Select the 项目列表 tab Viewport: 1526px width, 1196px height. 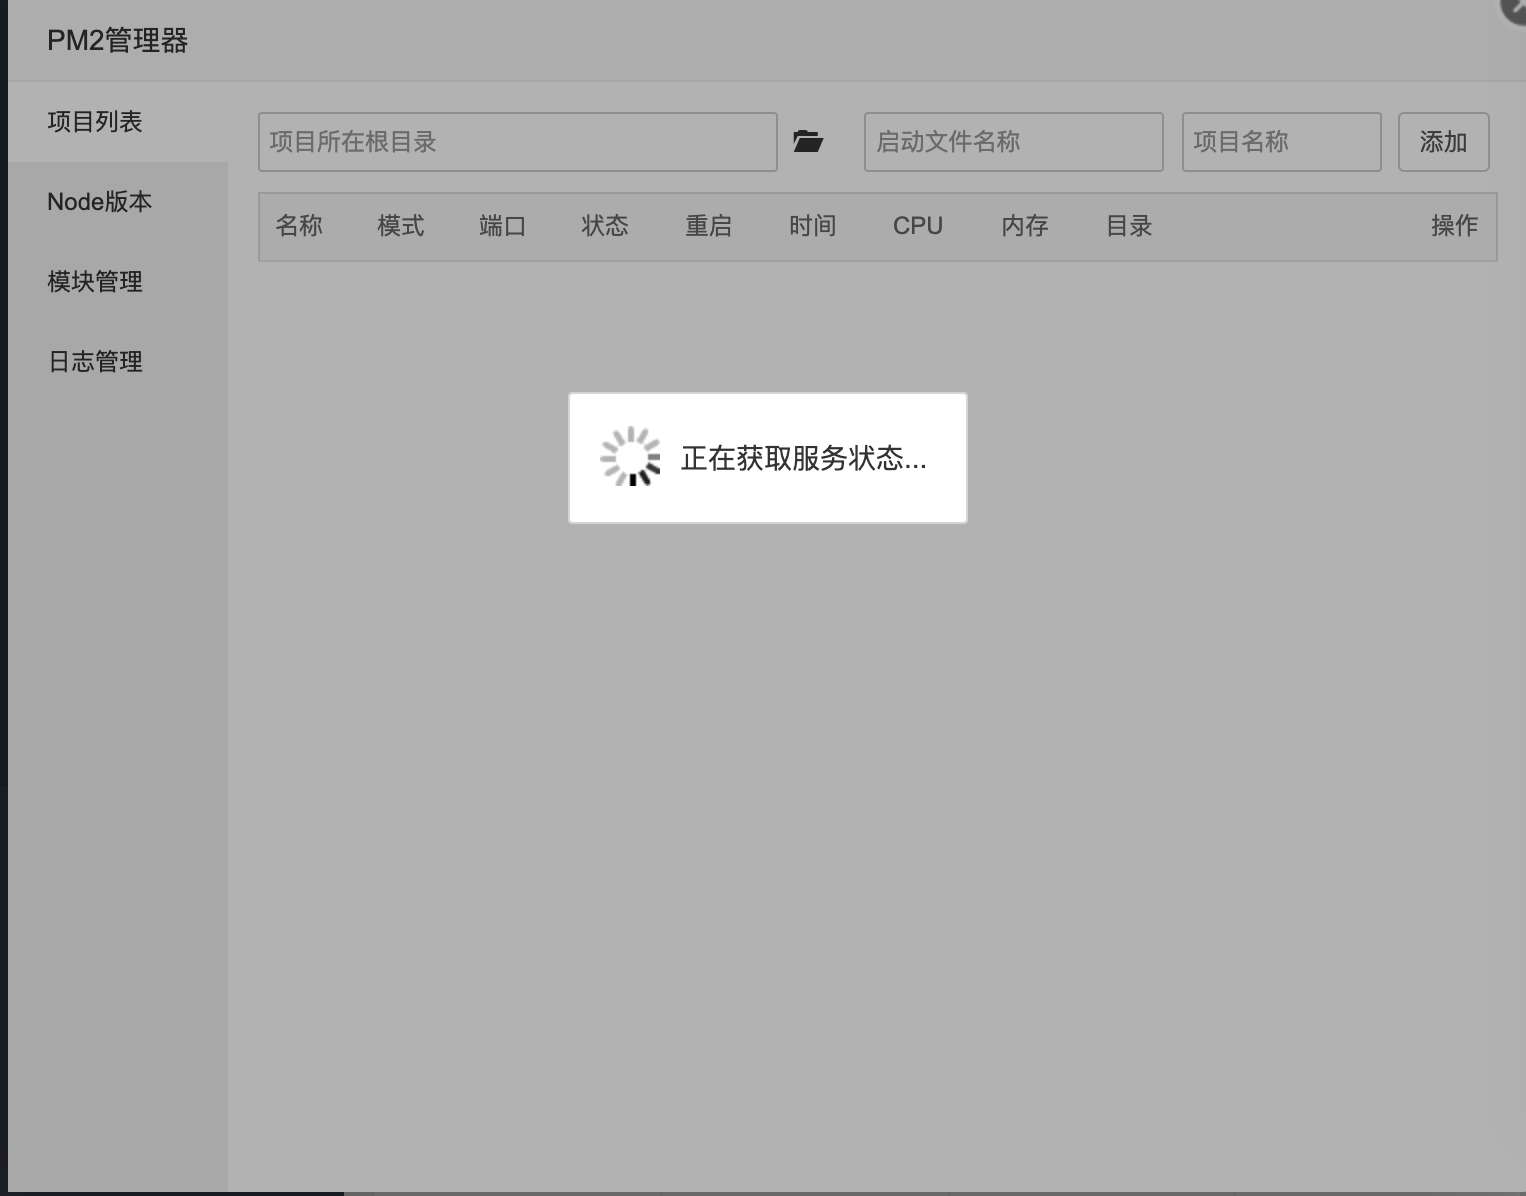point(118,122)
